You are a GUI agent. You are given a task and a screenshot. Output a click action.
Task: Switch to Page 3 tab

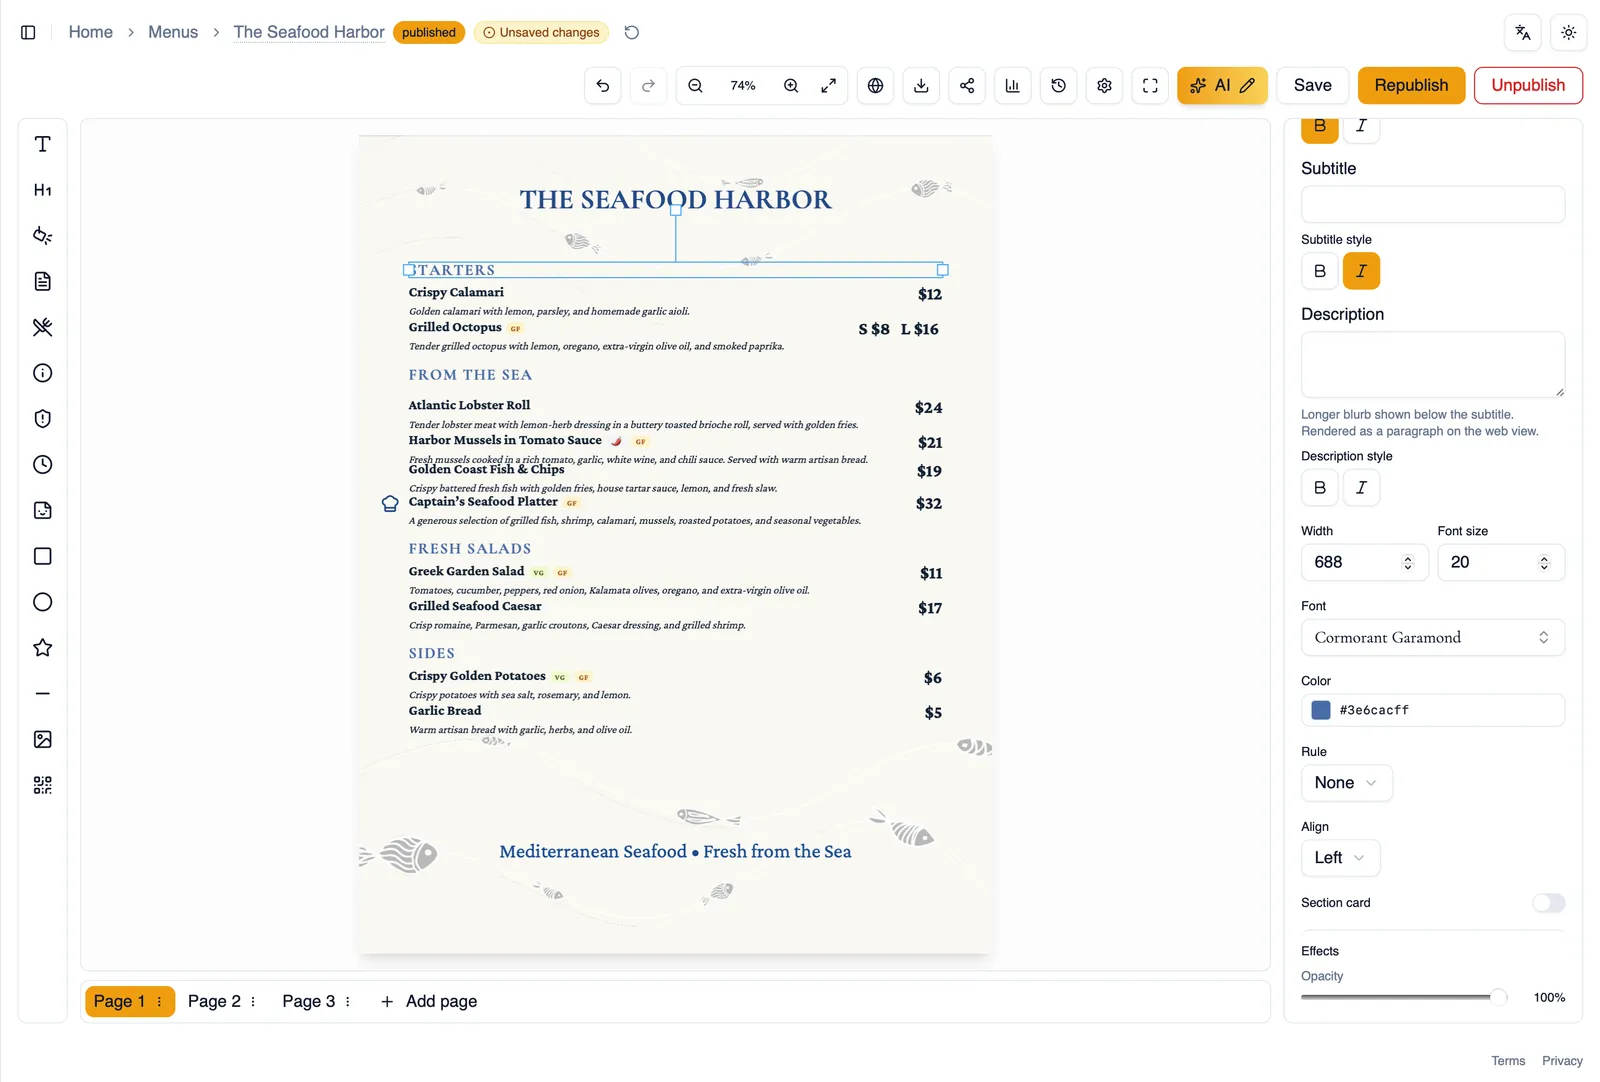point(308,1002)
